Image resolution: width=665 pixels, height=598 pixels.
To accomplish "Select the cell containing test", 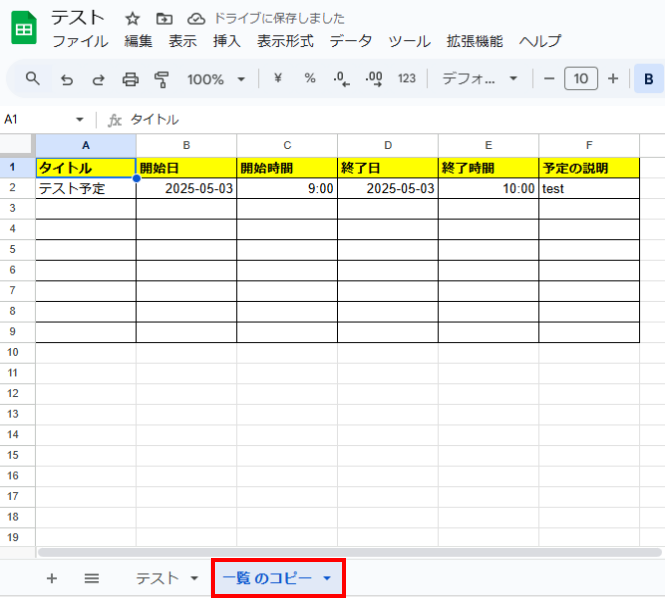I will (x=589, y=188).
